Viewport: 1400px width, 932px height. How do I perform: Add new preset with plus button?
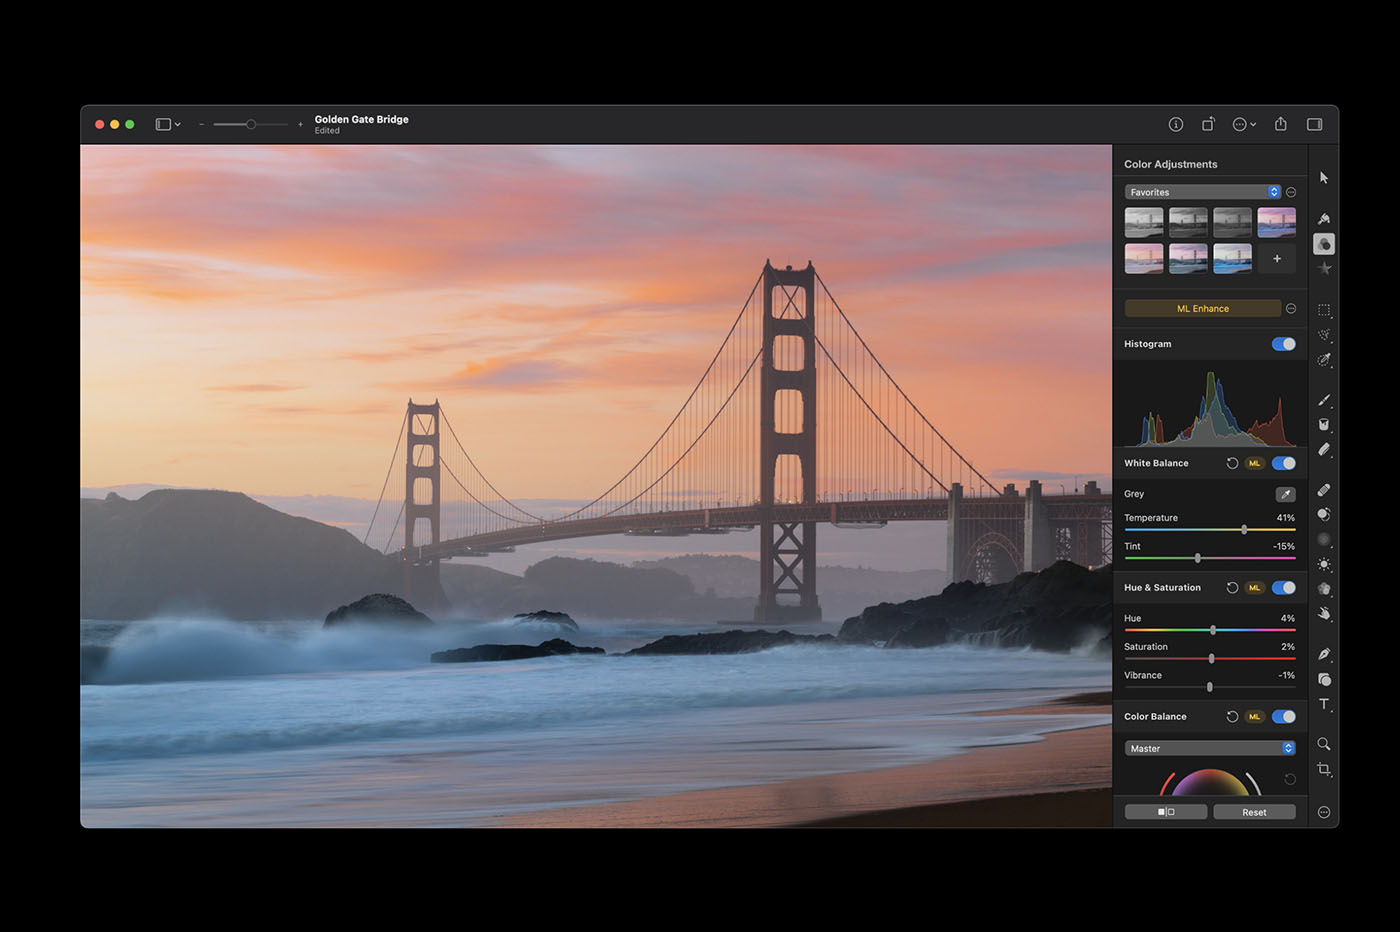click(1277, 258)
